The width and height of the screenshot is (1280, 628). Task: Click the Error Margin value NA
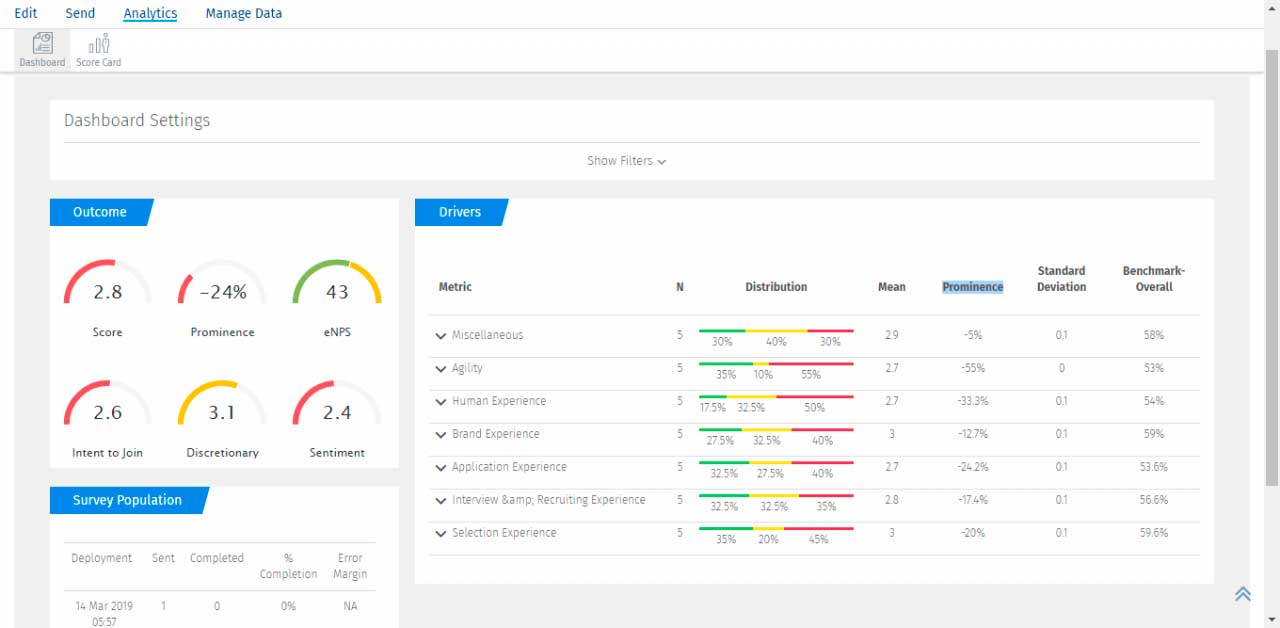pyautogui.click(x=351, y=606)
